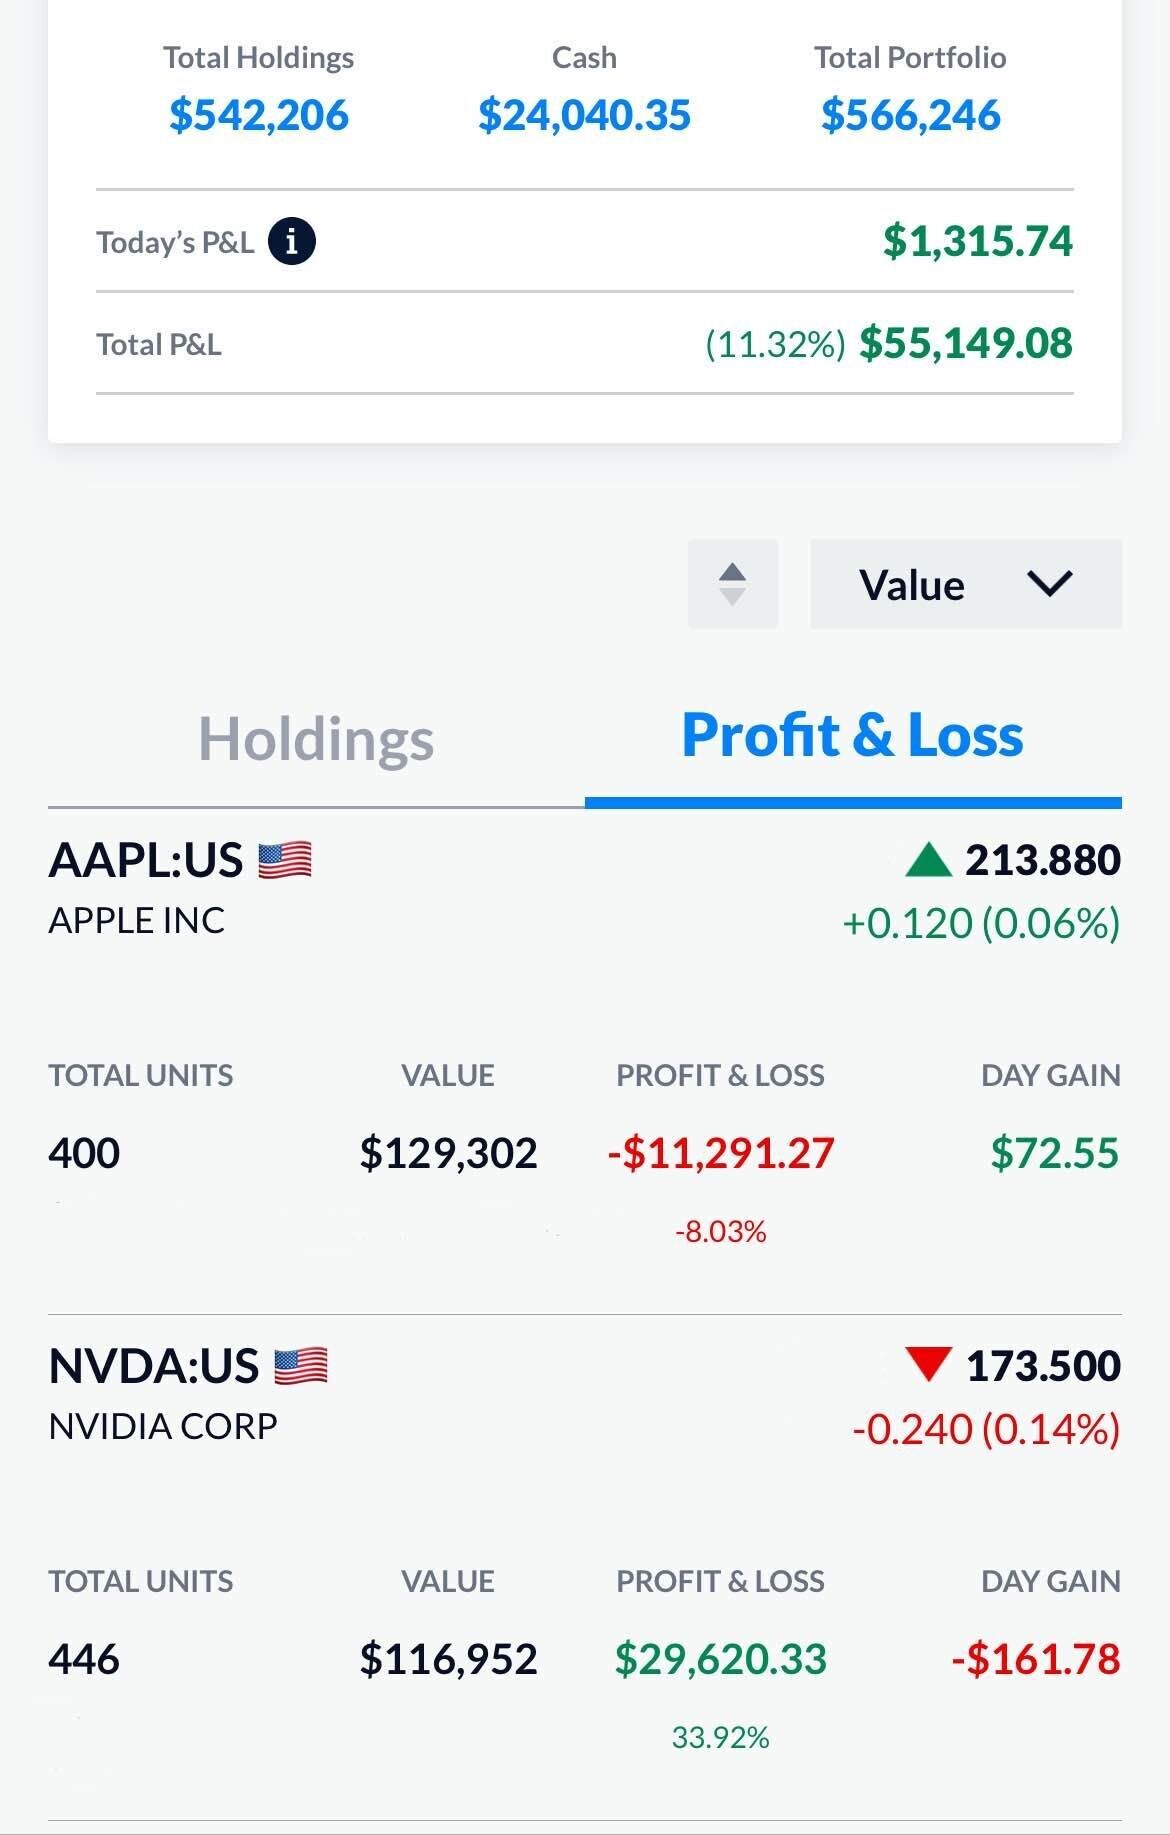Tap the Total Holdings amount $542,206
The height and width of the screenshot is (1835, 1170).
(x=259, y=115)
